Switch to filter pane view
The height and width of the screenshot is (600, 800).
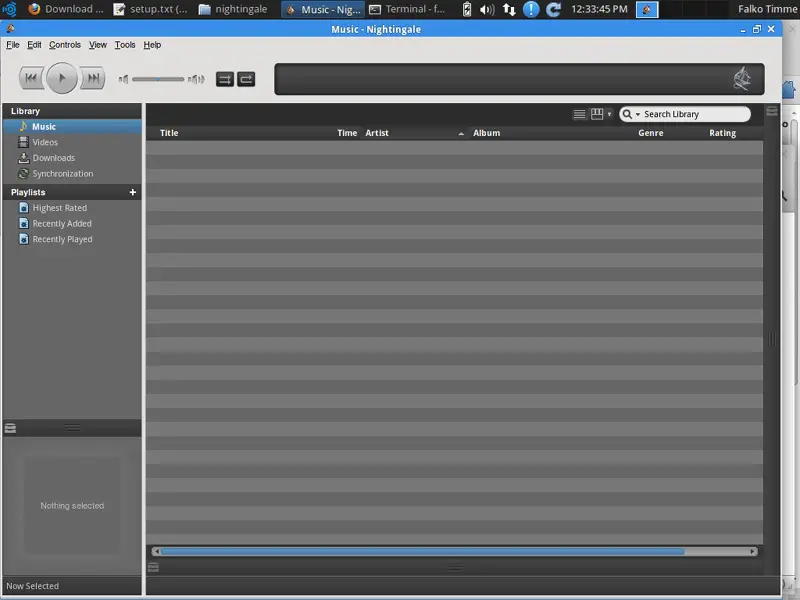tap(597, 114)
